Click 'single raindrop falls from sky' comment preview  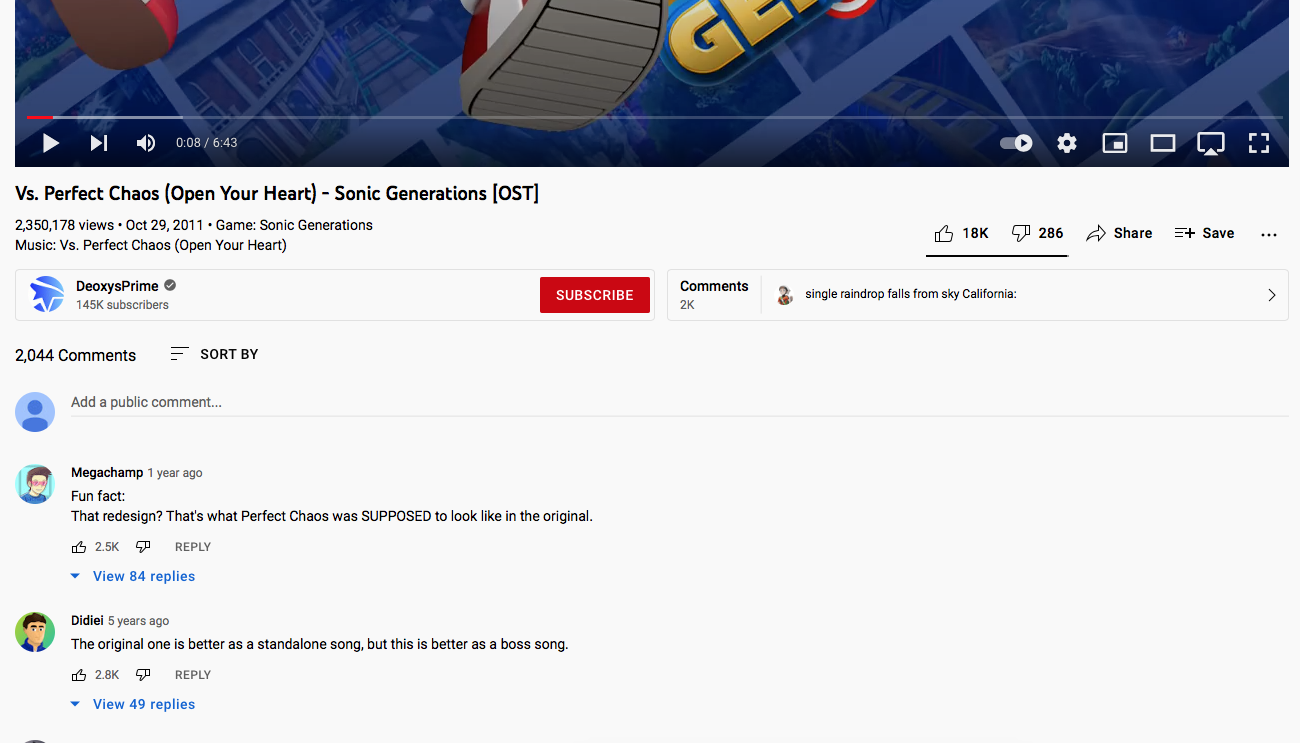pos(910,294)
